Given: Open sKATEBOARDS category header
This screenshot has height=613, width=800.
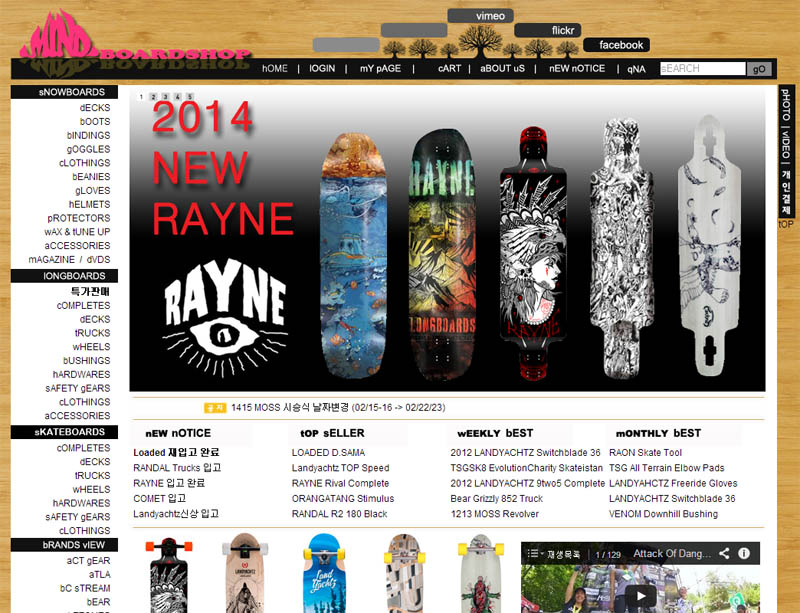Looking at the screenshot, I should [64, 432].
